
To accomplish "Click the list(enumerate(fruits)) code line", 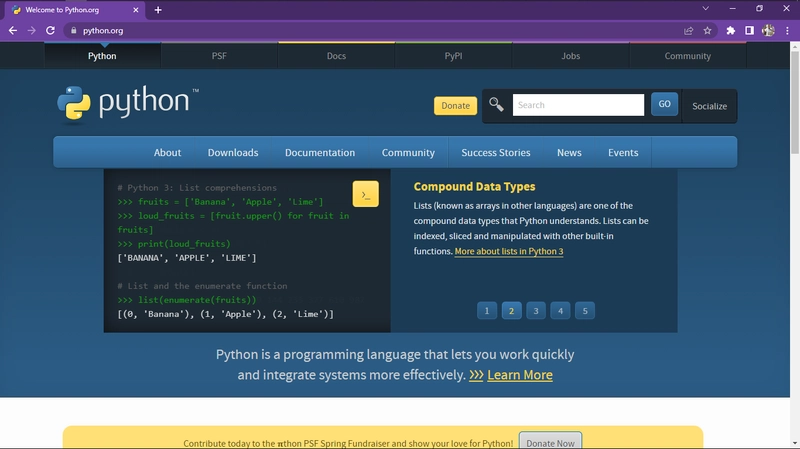I will tap(187, 300).
